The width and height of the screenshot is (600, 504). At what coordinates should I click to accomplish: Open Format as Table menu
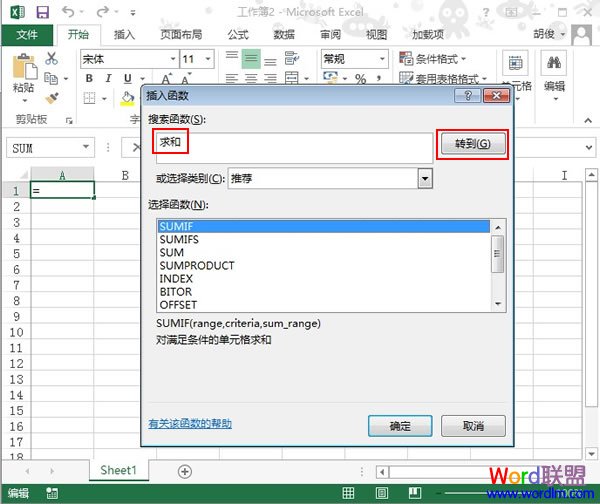[x=443, y=79]
